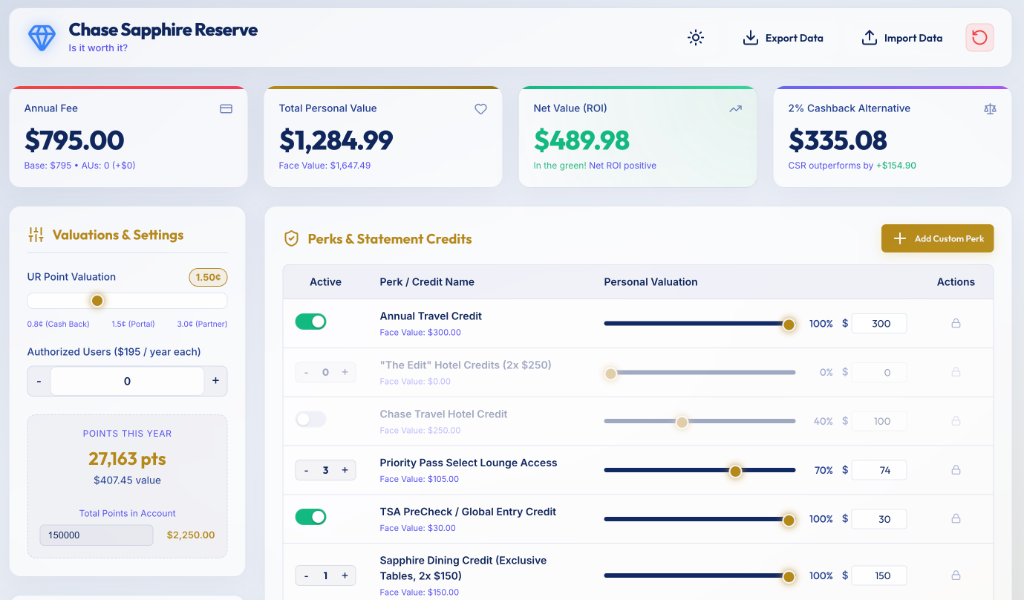The width and height of the screenshot is (1024, 600).
Task: Click TSA PreCheck valuation slider handle
Action: [788, 520]
